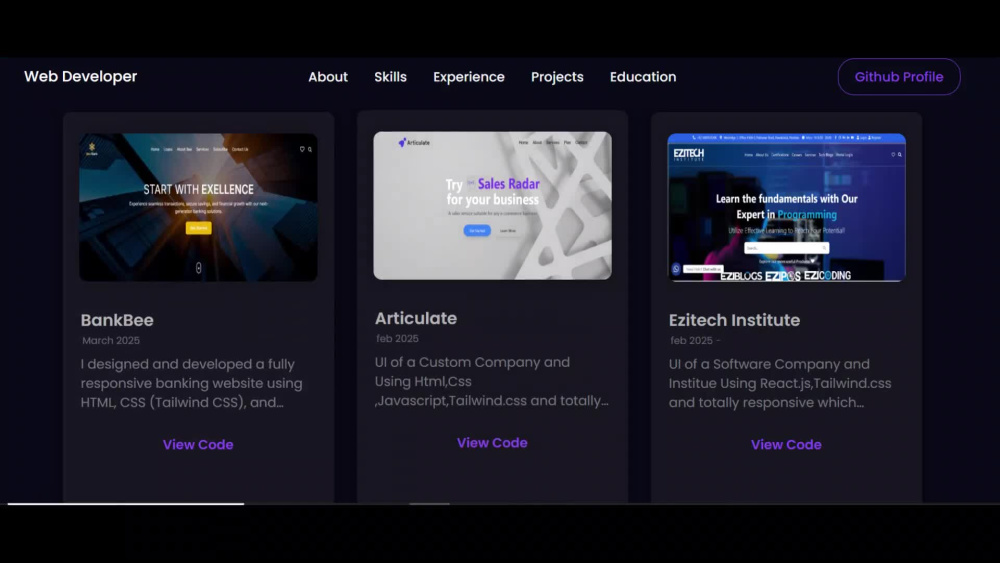Click the scroll mouse icon in BankBee preview

click(198, 268)
